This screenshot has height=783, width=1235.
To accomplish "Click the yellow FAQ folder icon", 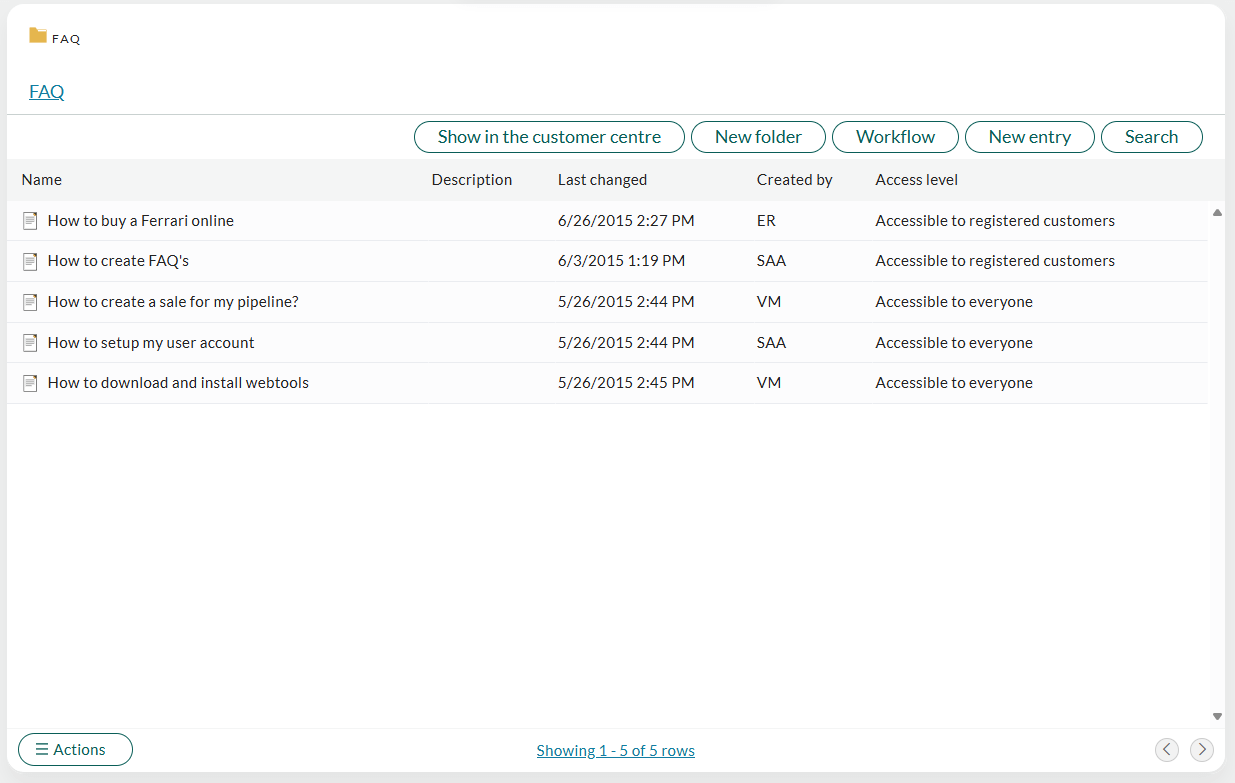I will click(x=38, y=35).
